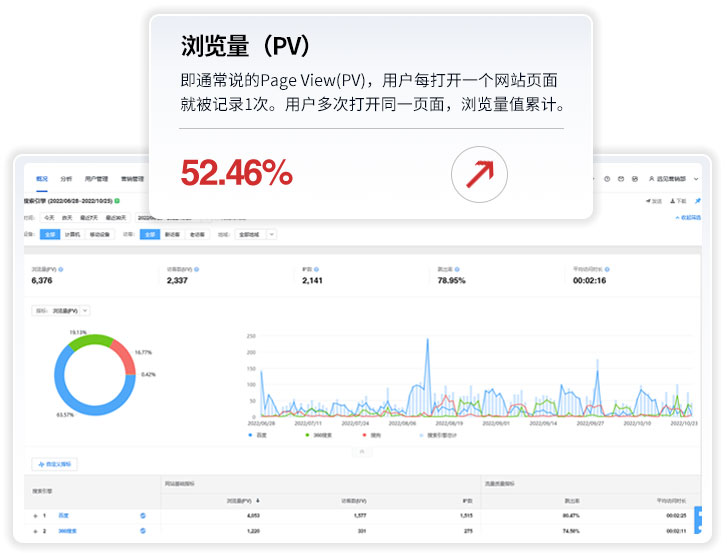Click the red upward trend arrow icon

479,175
